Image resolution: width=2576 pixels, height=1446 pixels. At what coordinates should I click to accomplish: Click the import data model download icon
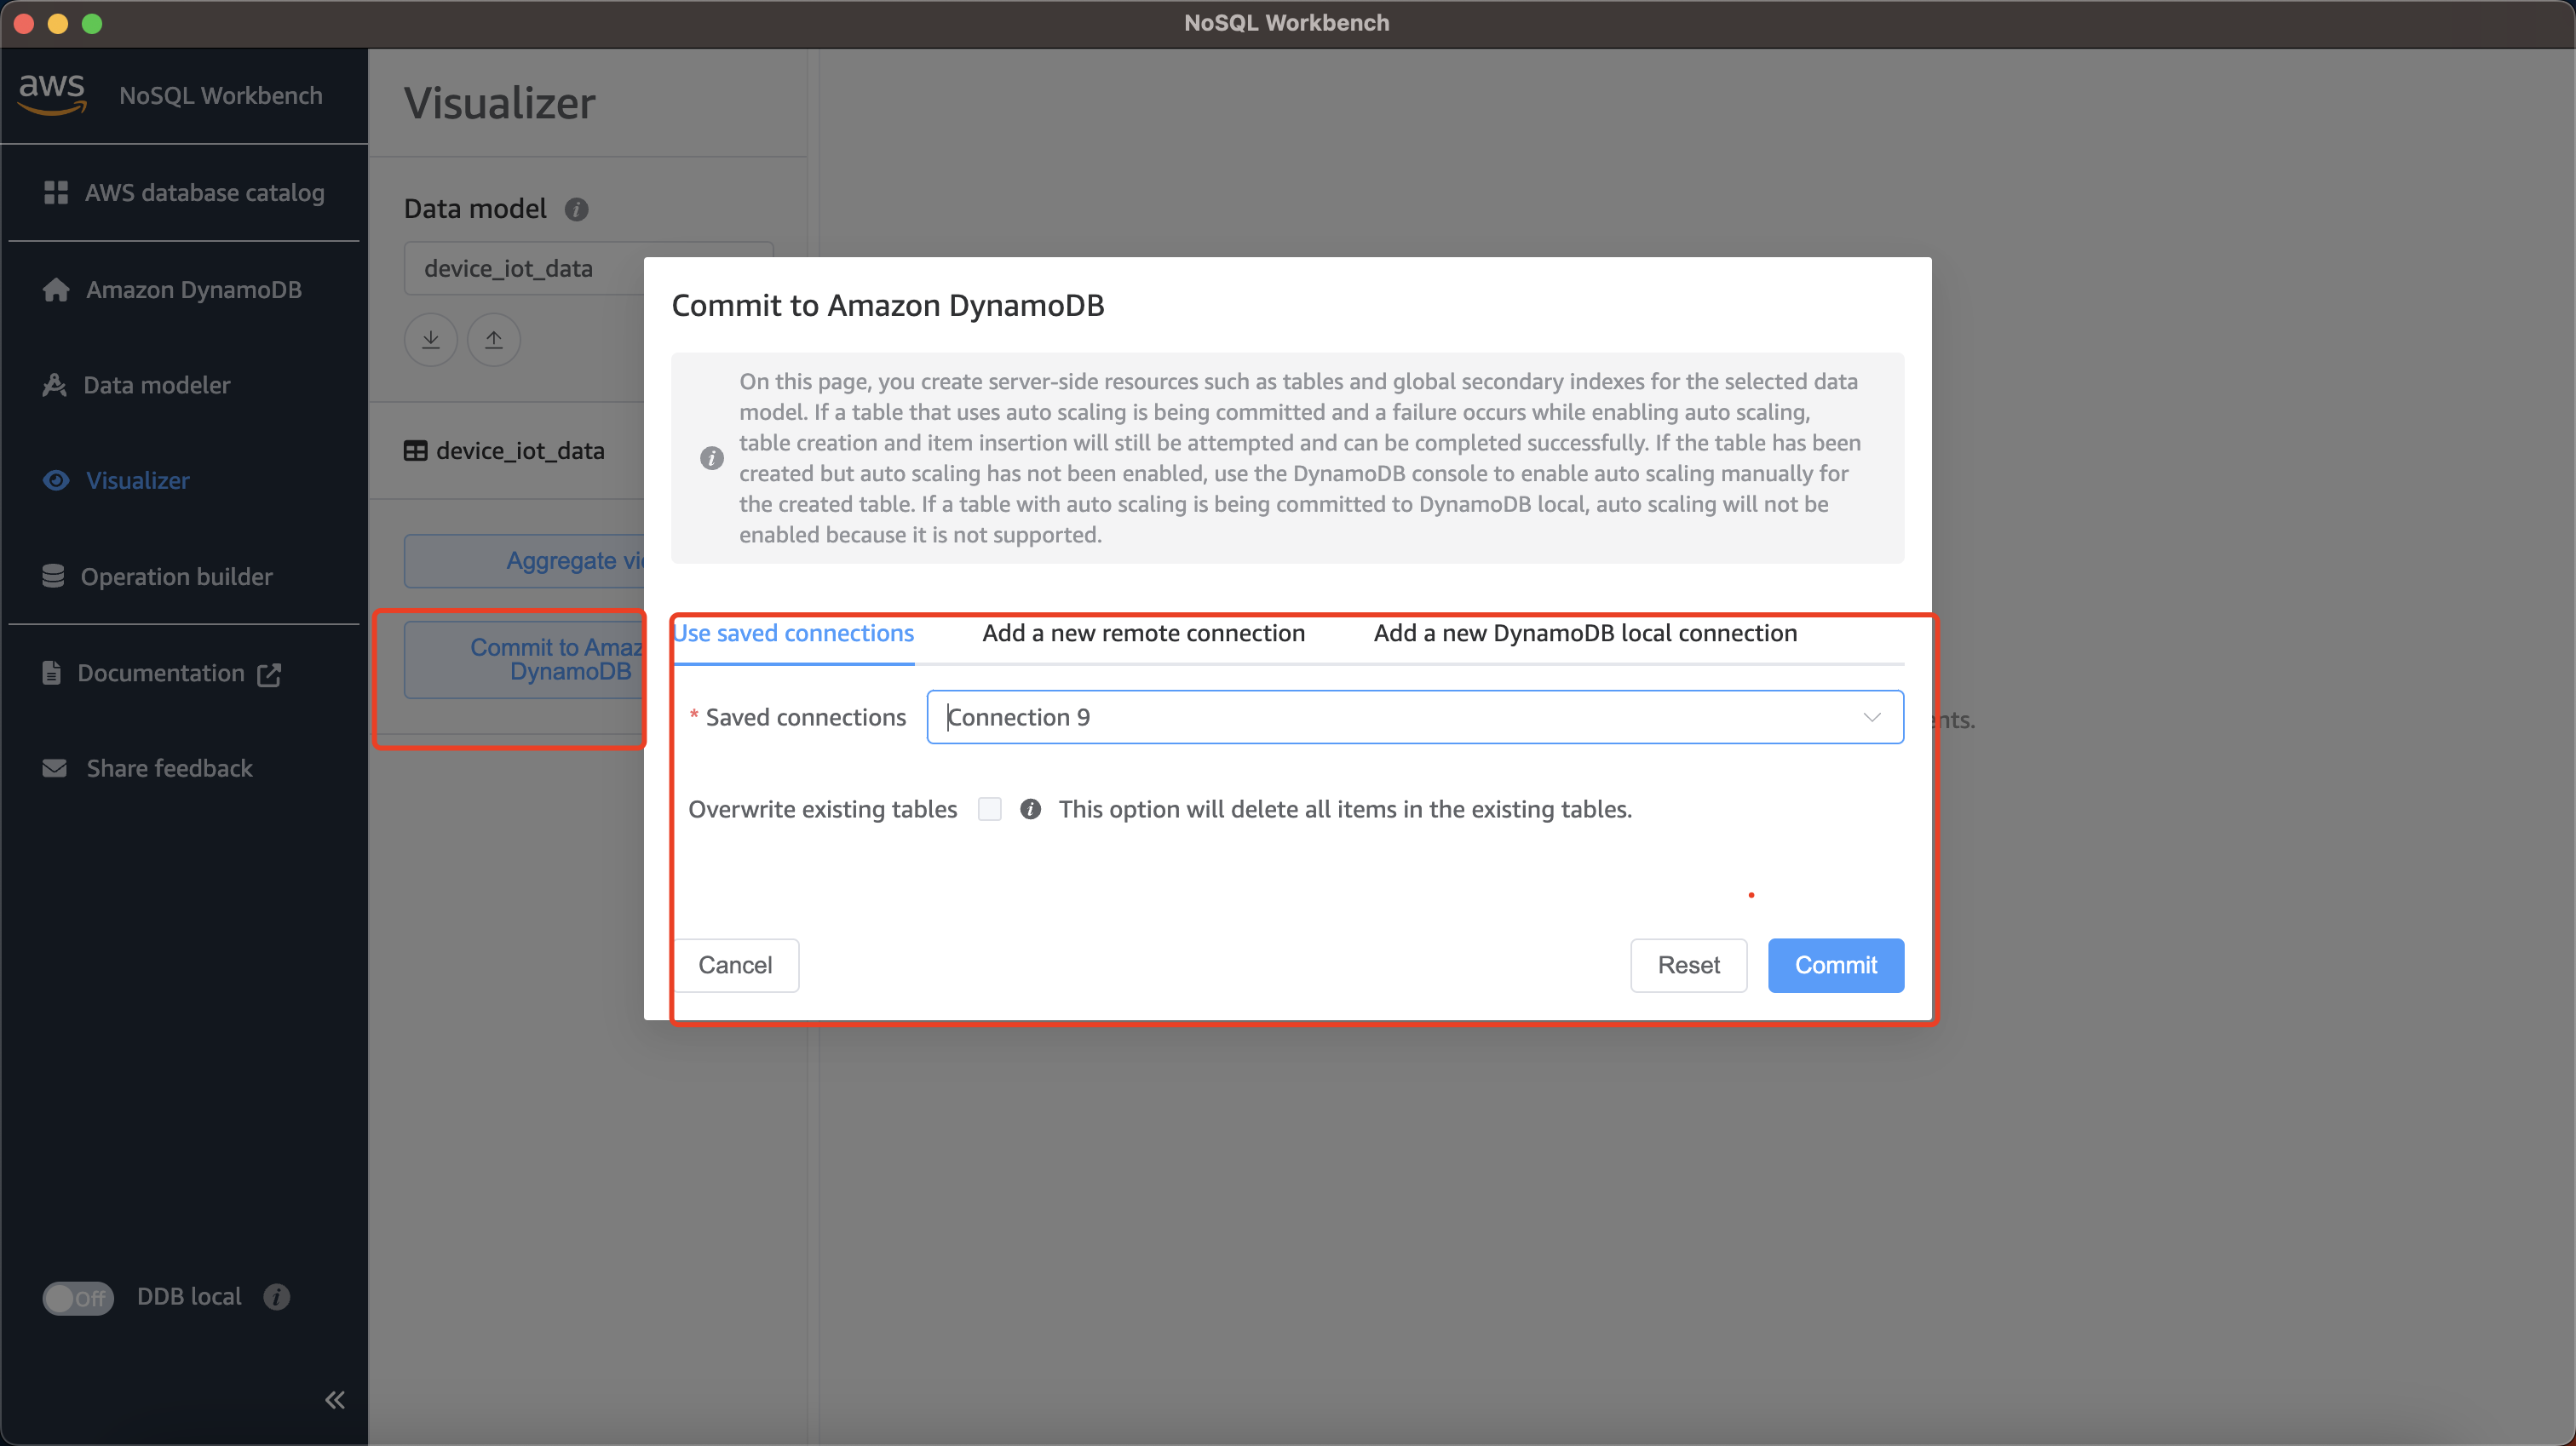point(431,339)
